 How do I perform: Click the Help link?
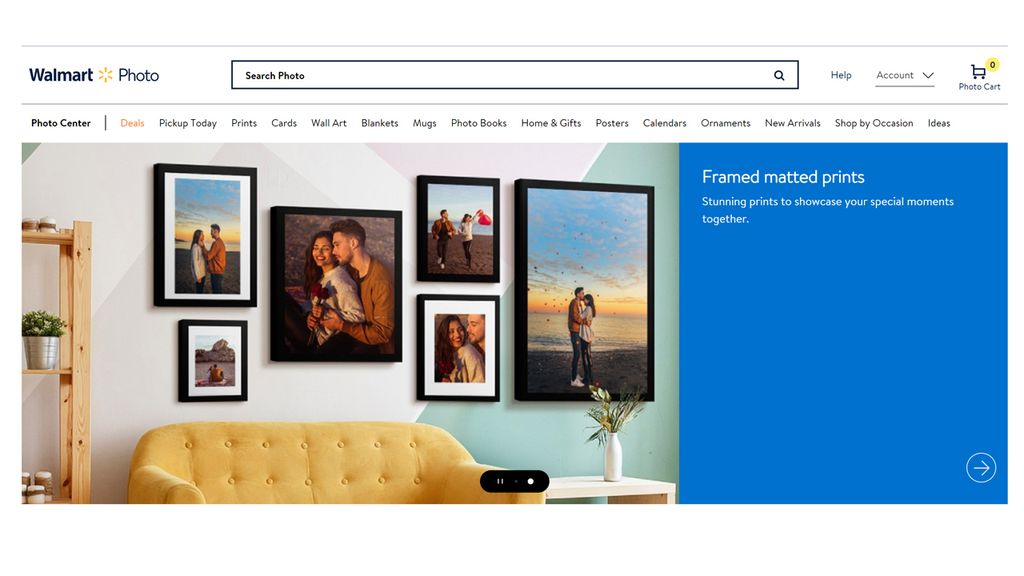[840, 75]
